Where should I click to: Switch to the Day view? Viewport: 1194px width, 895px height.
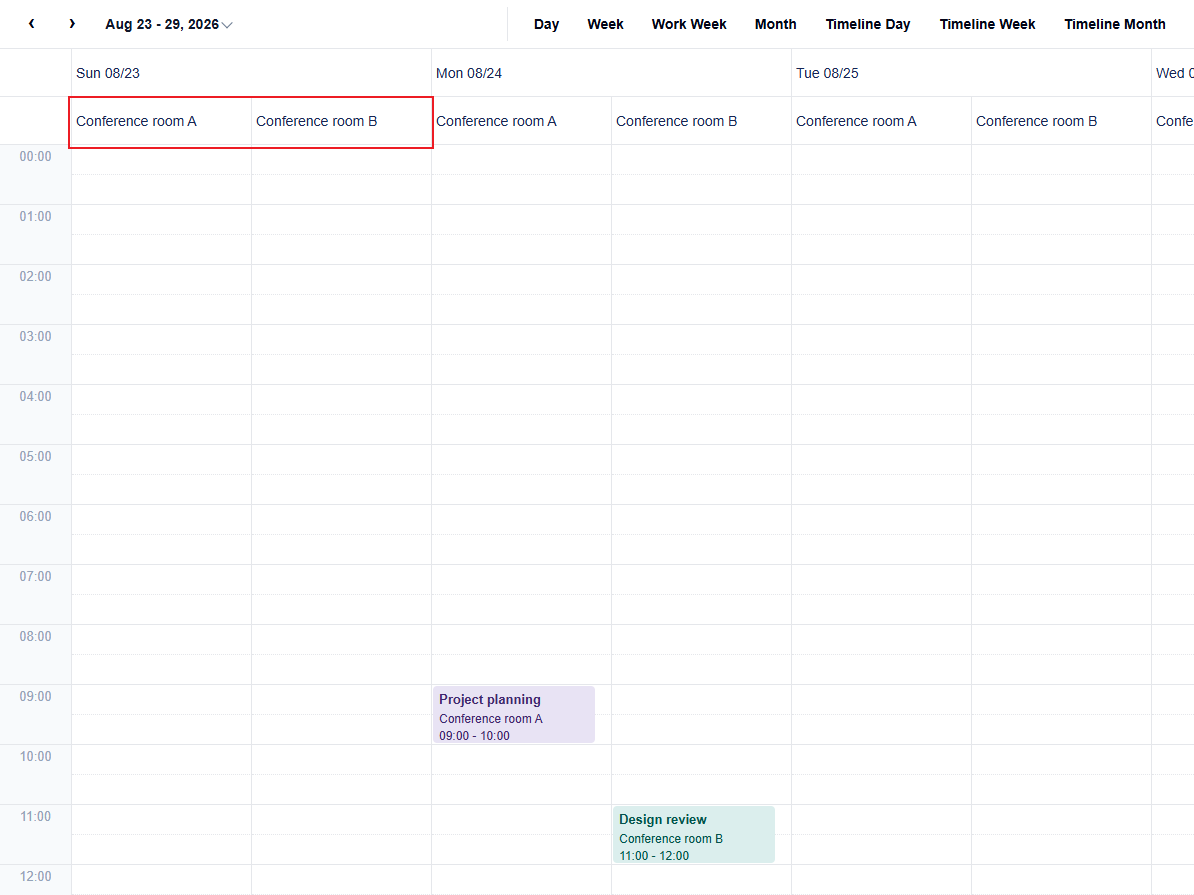pos(546,24)
